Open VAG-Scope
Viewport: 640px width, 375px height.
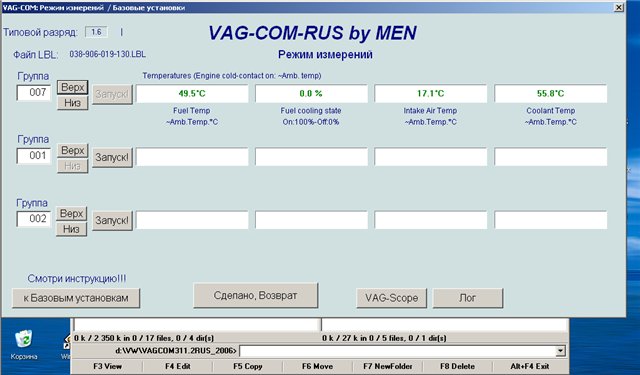tap(391, 298)
